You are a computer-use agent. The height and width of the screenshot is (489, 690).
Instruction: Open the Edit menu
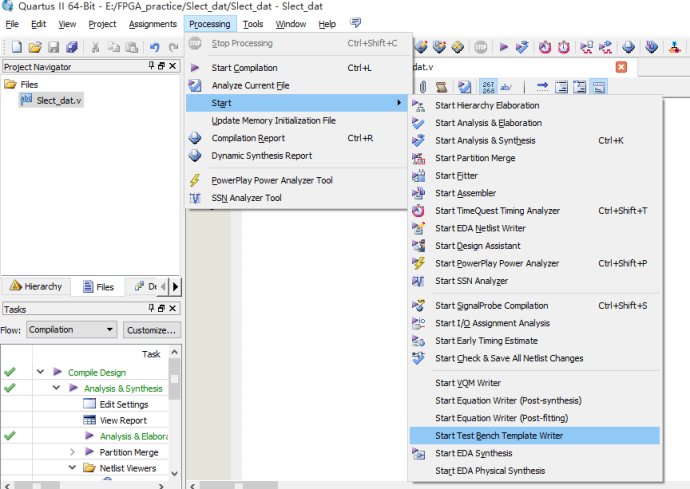point(38,24)
